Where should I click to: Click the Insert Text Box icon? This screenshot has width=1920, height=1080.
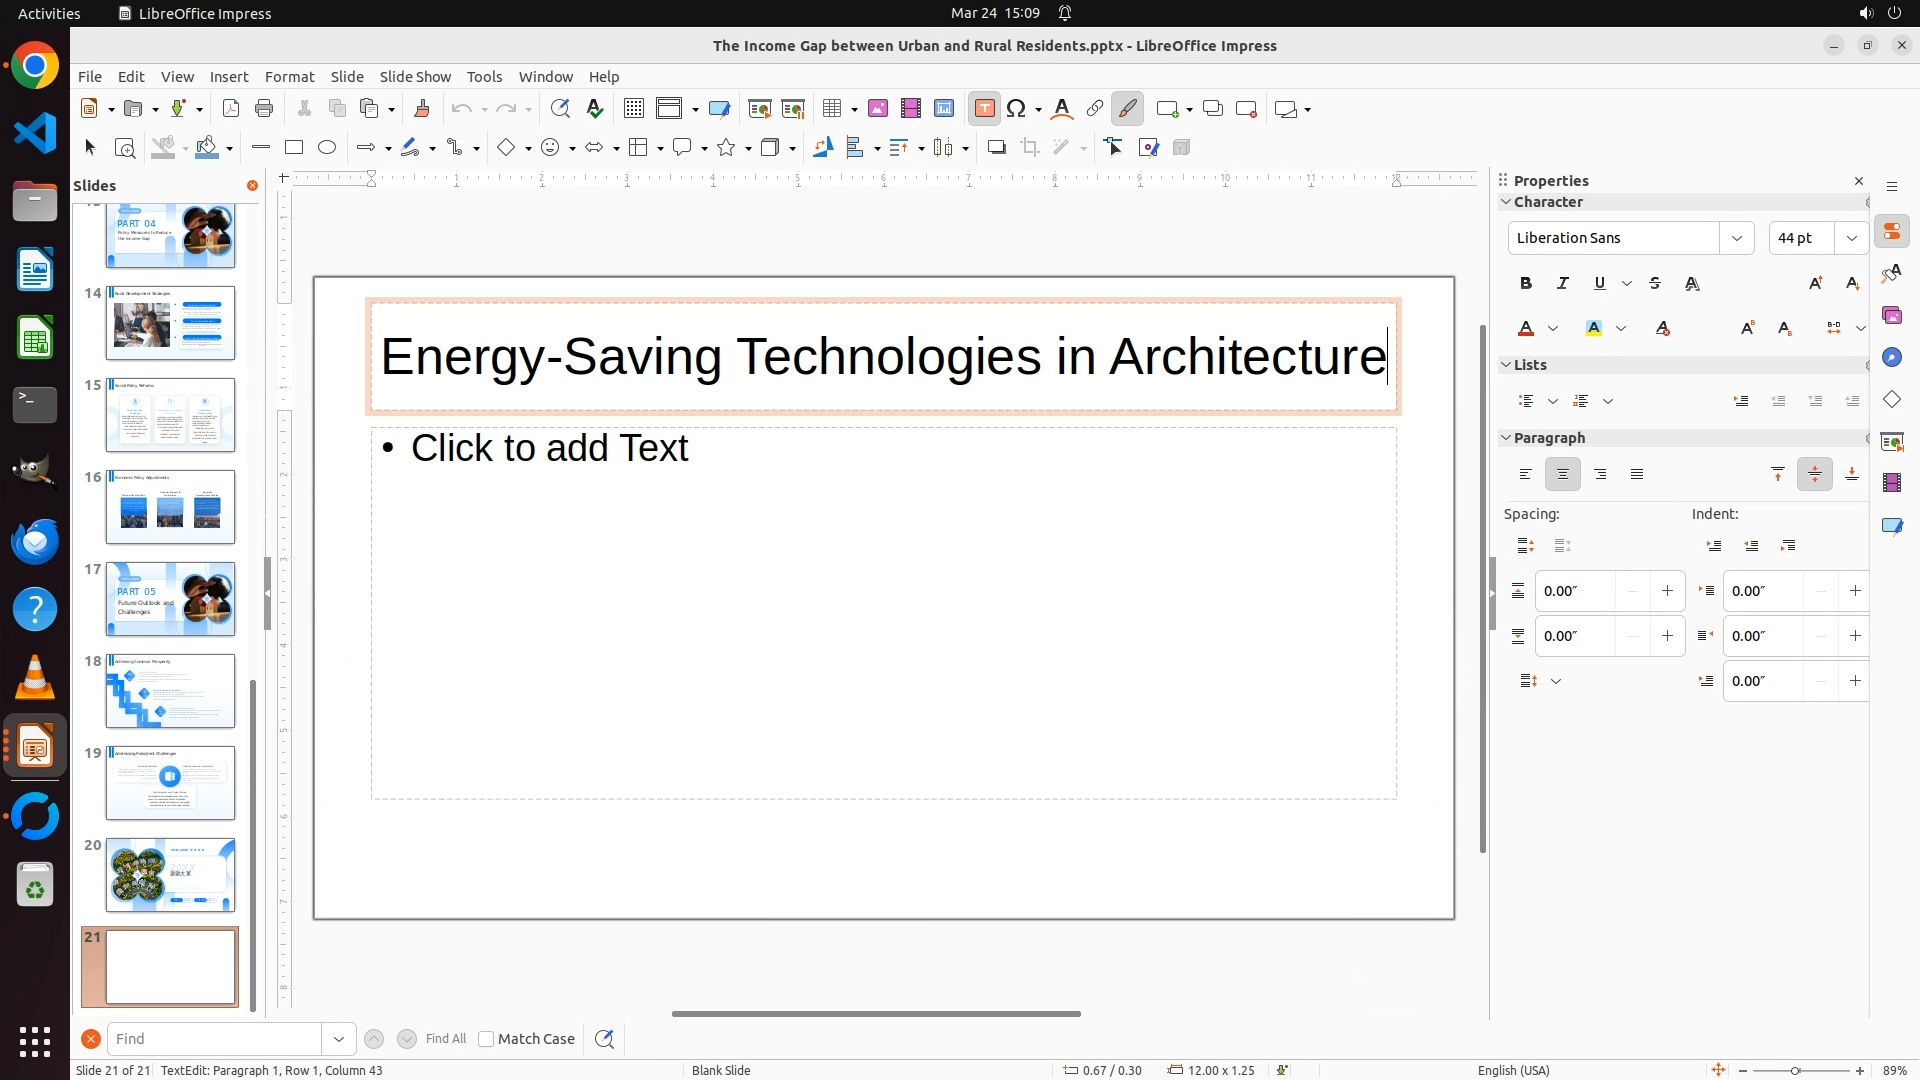click(984, 109)
